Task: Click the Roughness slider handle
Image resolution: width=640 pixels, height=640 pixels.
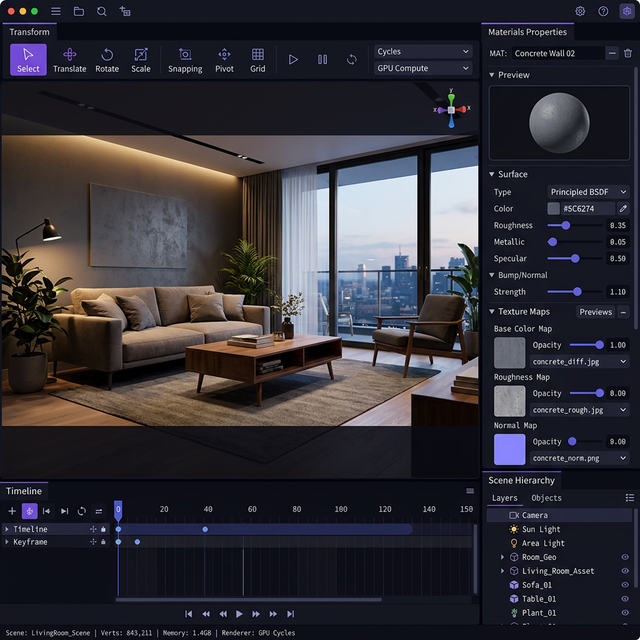Action: click(566, 225)
